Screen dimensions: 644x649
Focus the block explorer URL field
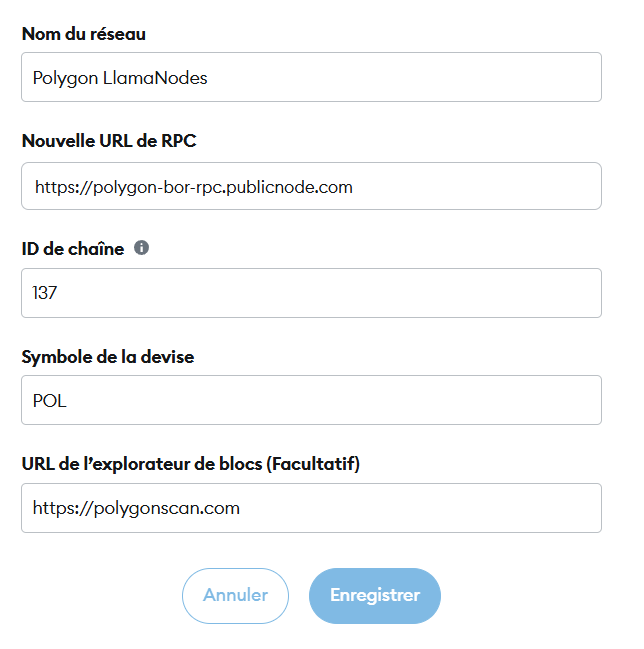tap(311, 508)
